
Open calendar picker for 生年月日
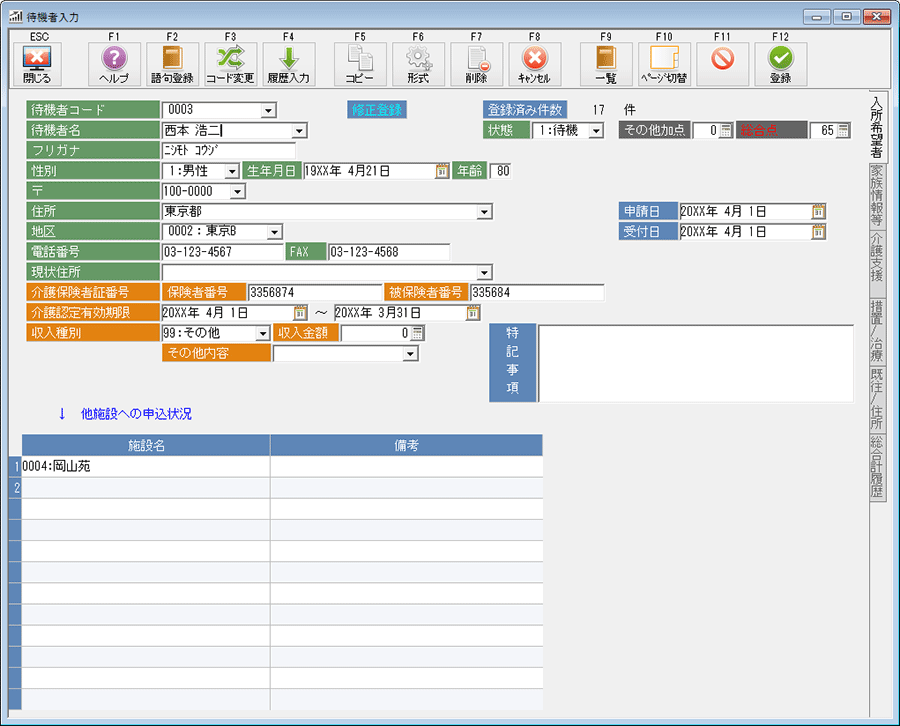441,171
